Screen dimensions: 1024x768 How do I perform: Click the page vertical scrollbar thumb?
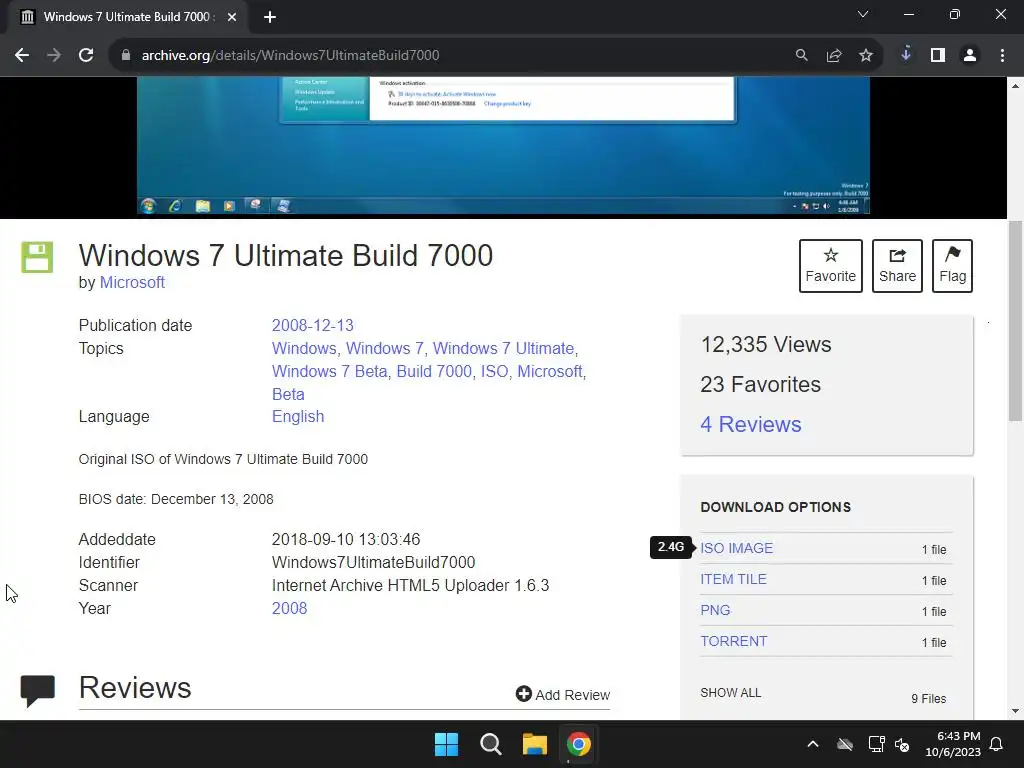[x=1016, y=321]
